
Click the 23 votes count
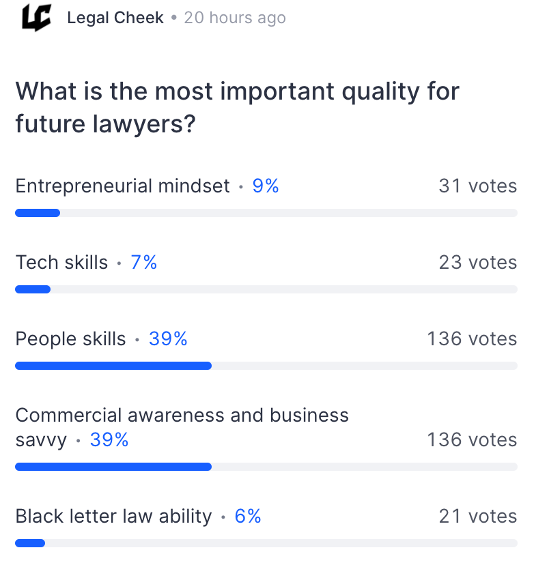[x=478, y=262]
